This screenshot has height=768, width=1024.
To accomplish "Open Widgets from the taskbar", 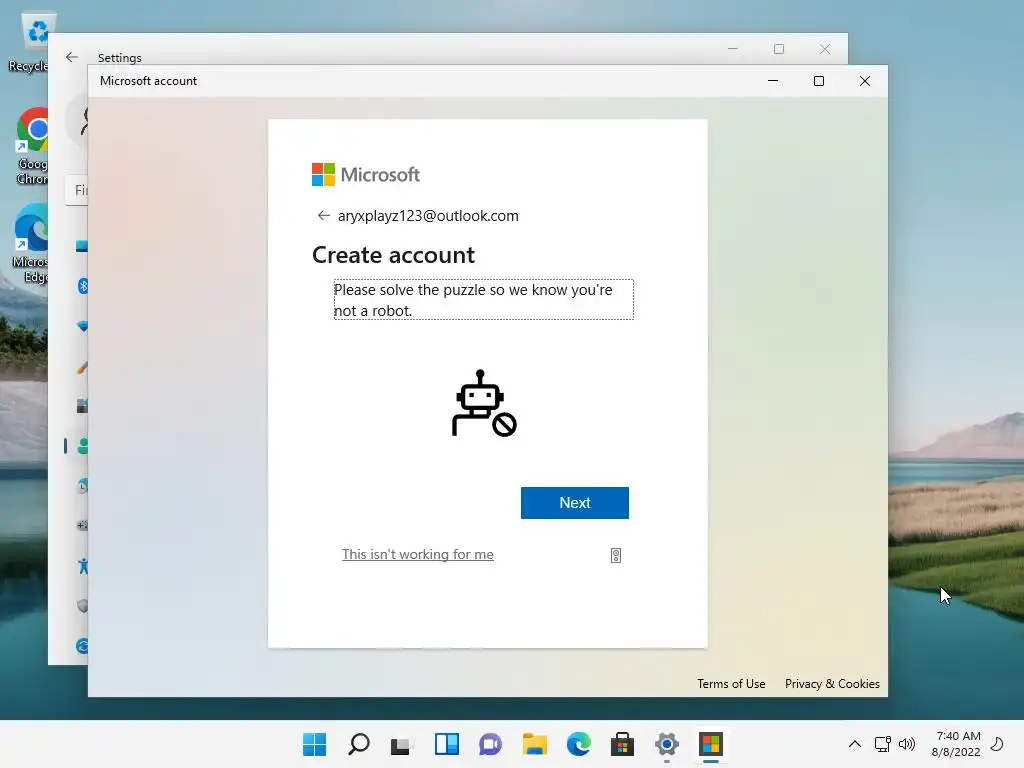I will click(447, 744).
